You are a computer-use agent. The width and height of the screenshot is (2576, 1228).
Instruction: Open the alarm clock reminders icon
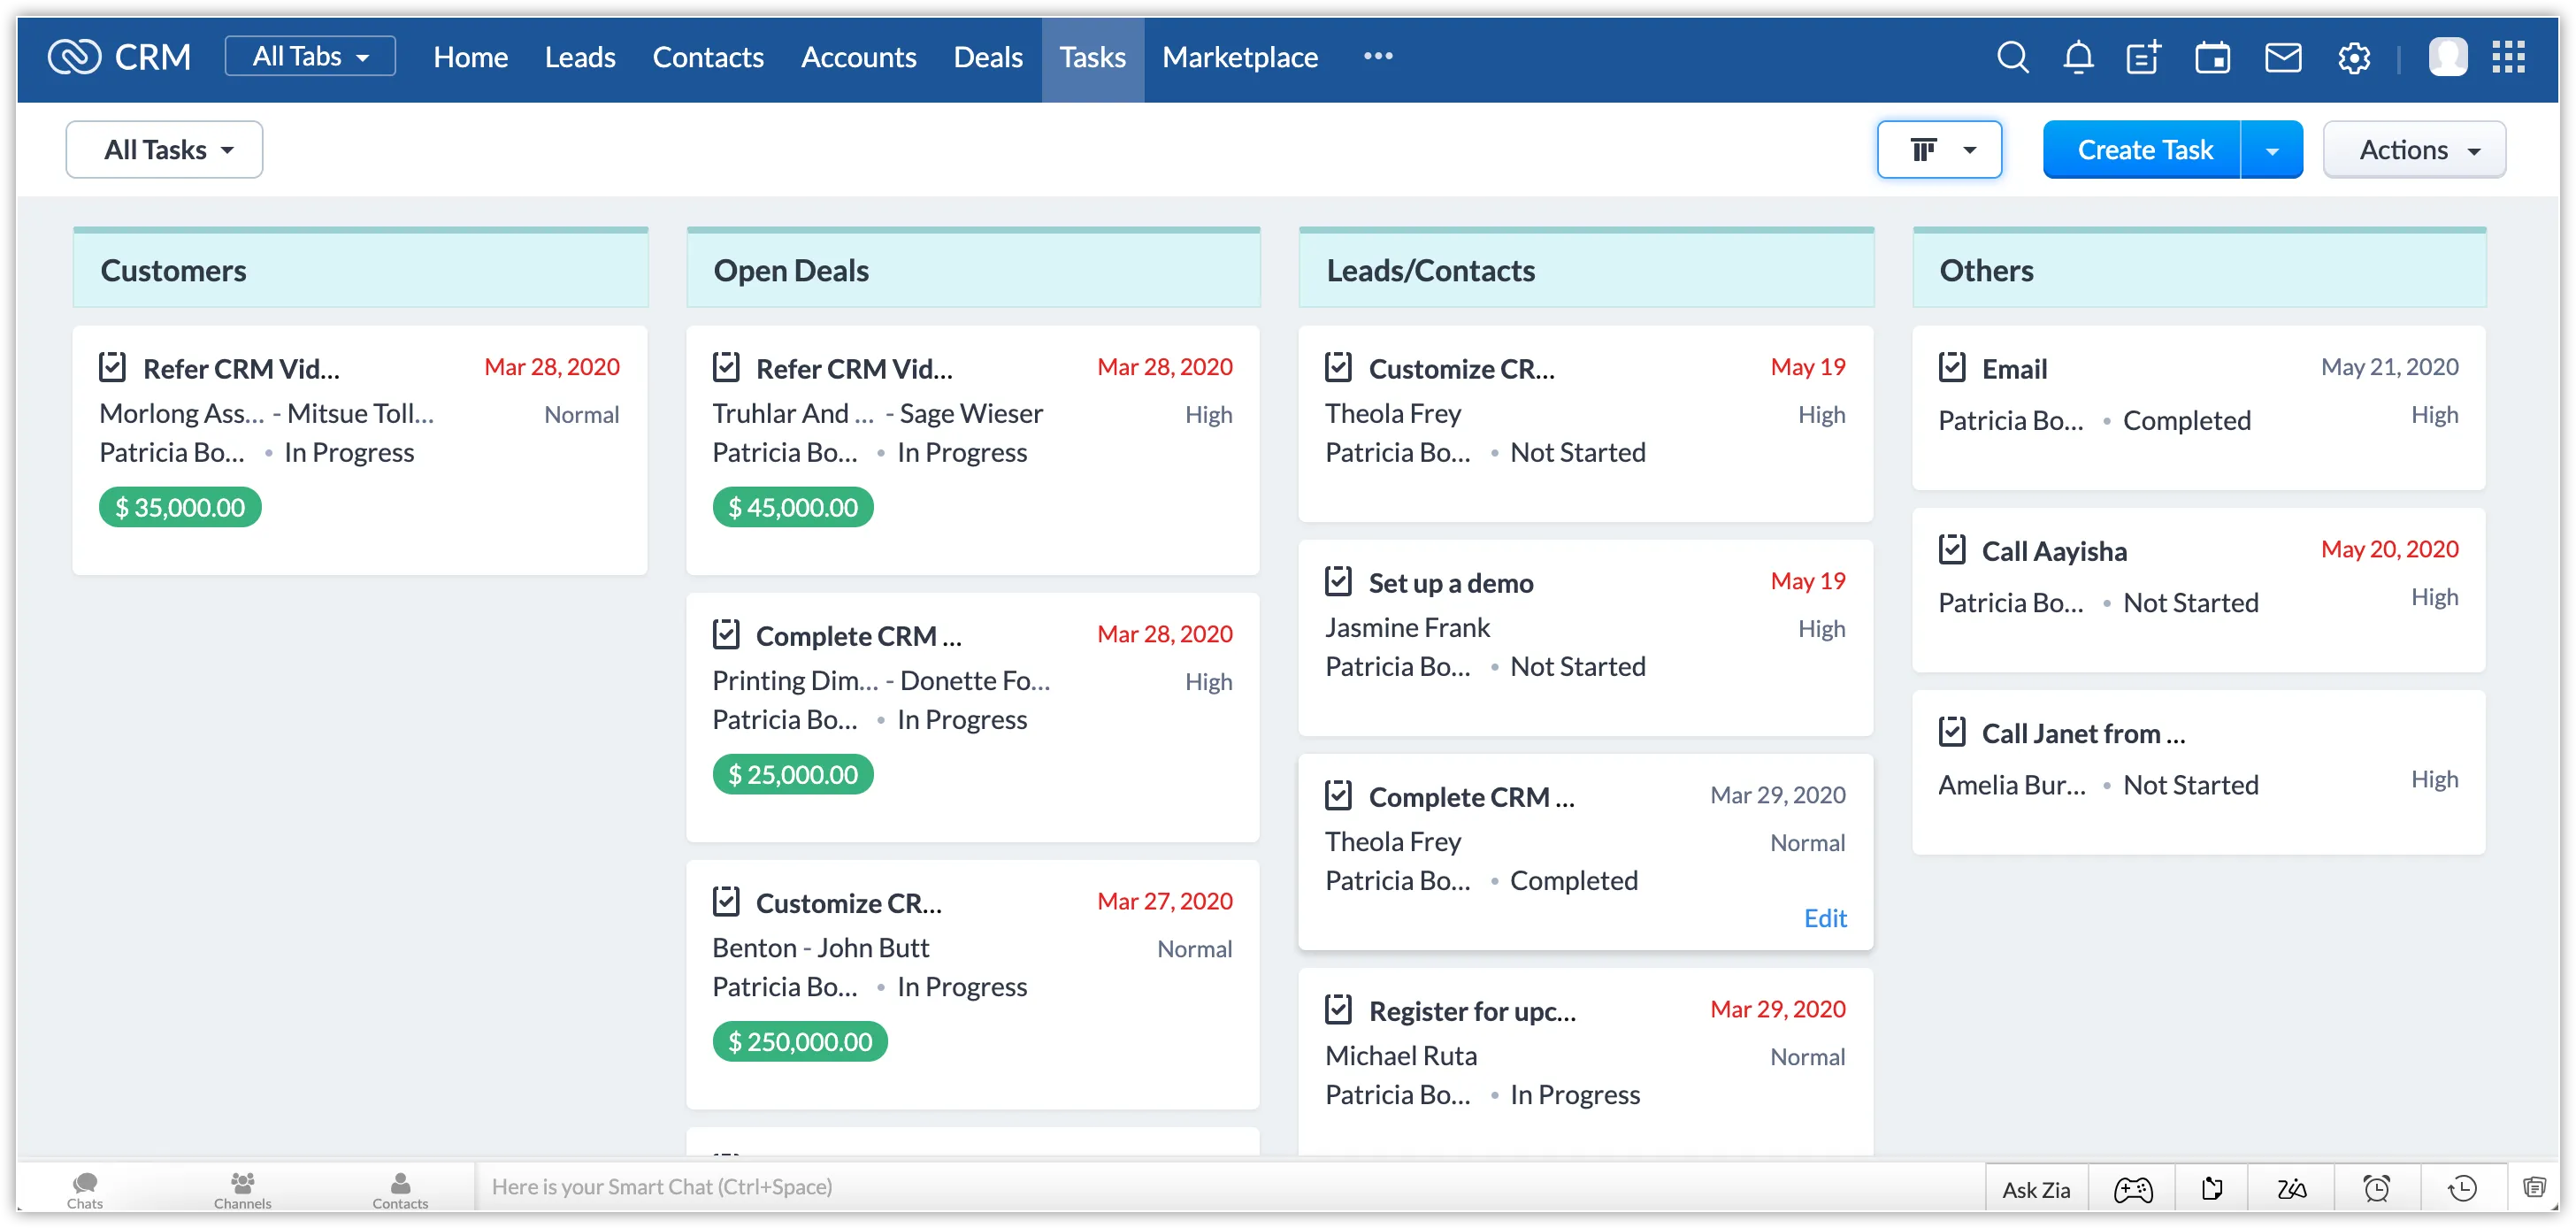2376,1188
